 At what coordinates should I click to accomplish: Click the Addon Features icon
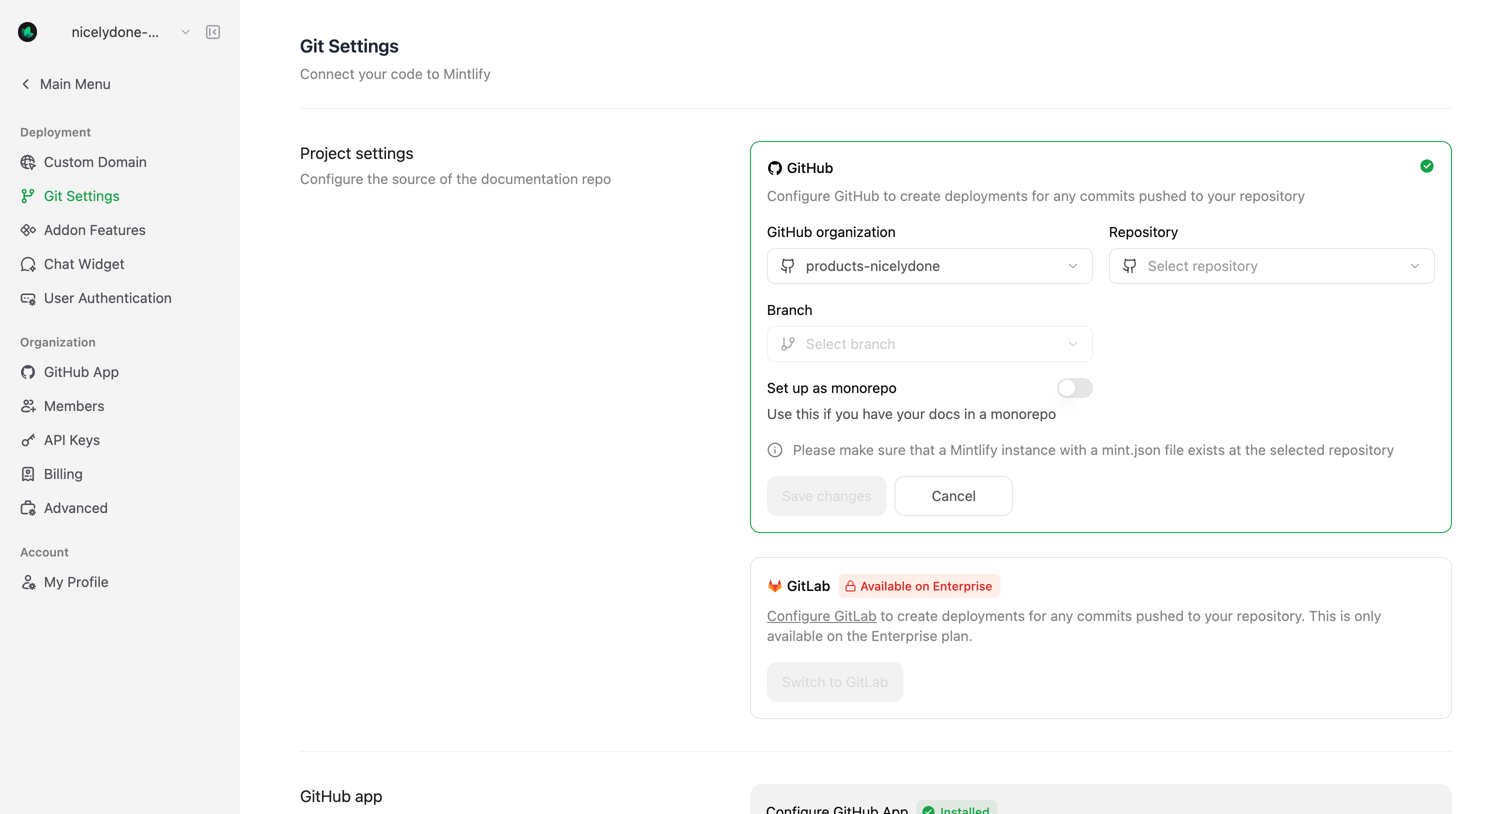[28, 230]
